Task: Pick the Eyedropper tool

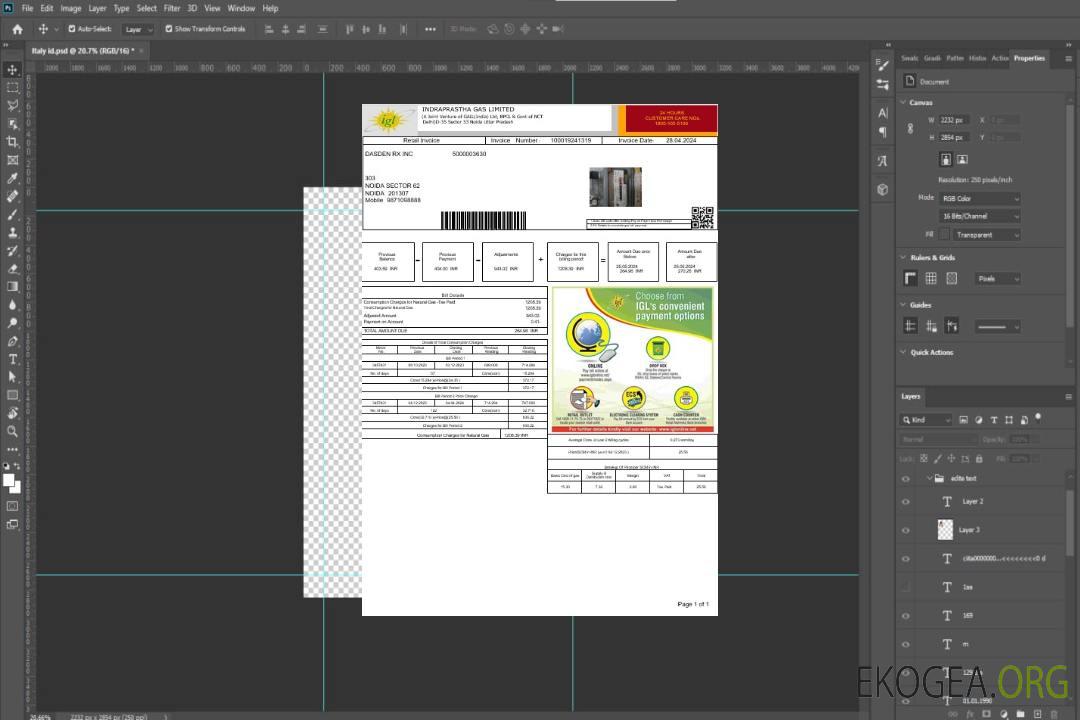Action: pyautogui.click(x=12, y=178)
